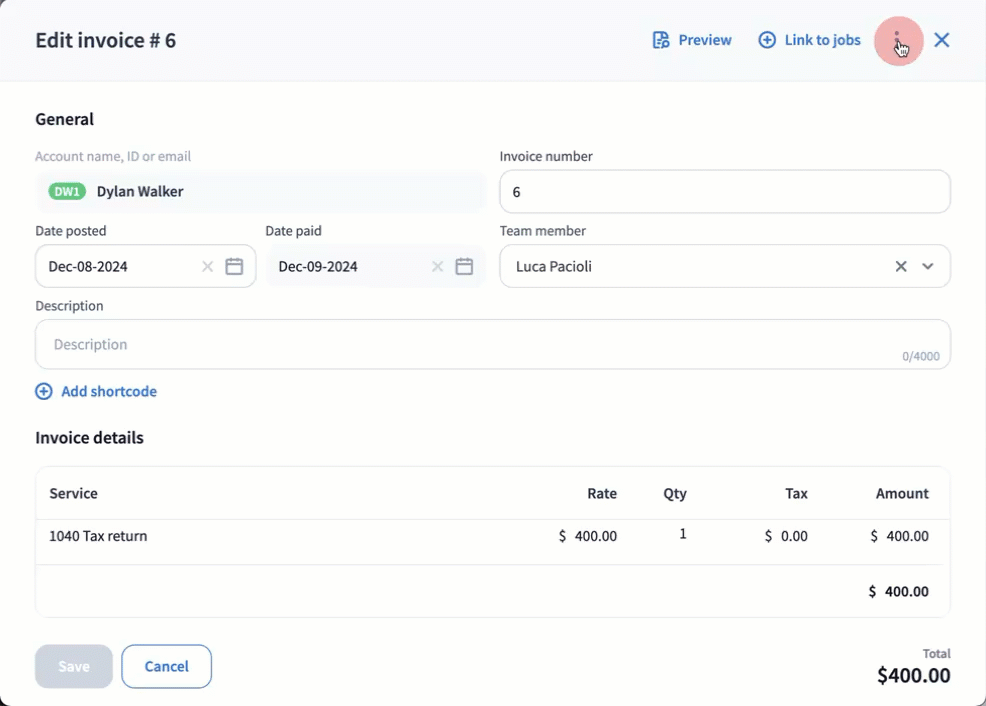Click the Link to jobs plus icon
The image size is (986, 706).
(x=767, y=40)
